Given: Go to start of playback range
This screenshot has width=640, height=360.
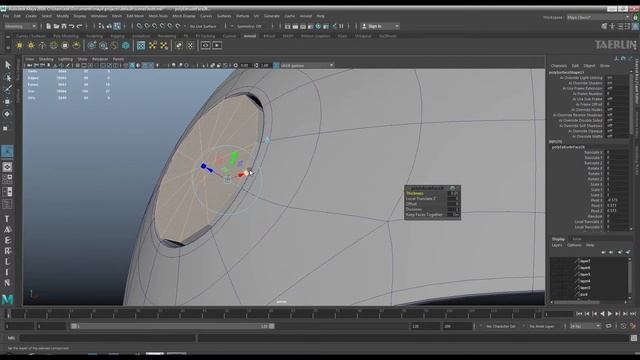Looking at the screenshot, I should (579, 313).
